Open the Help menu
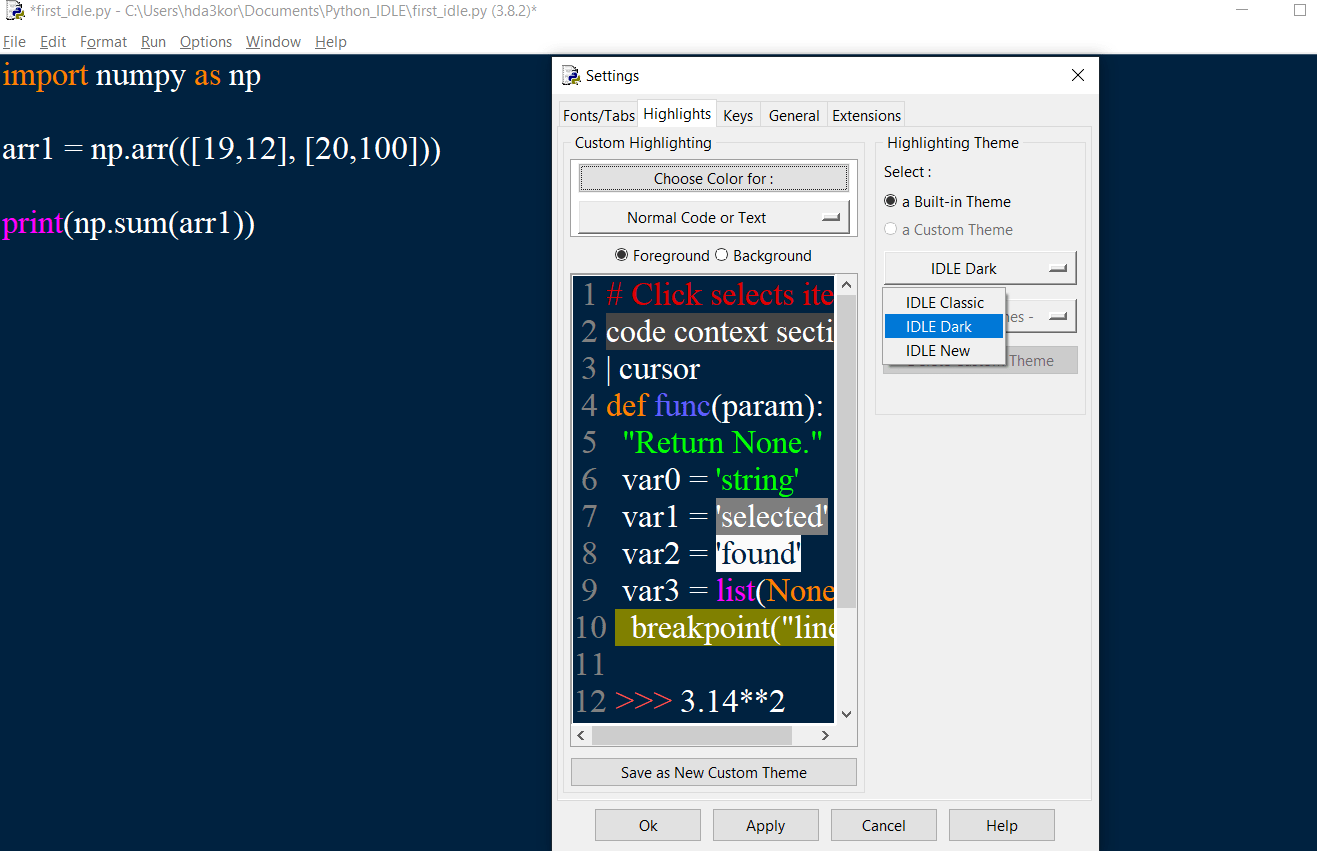Image resolution: width=1317 pixels, height=851 pixels. [x=331, y=42]
